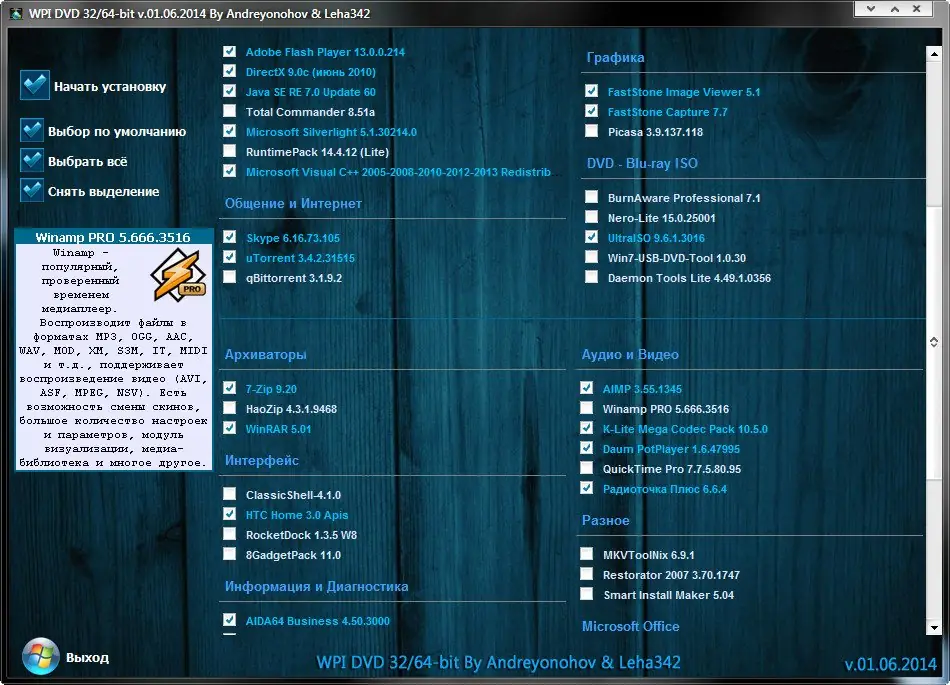Check Nero-Lite 15.0.25001
The image size is (950, 685).
coord(592,217)
